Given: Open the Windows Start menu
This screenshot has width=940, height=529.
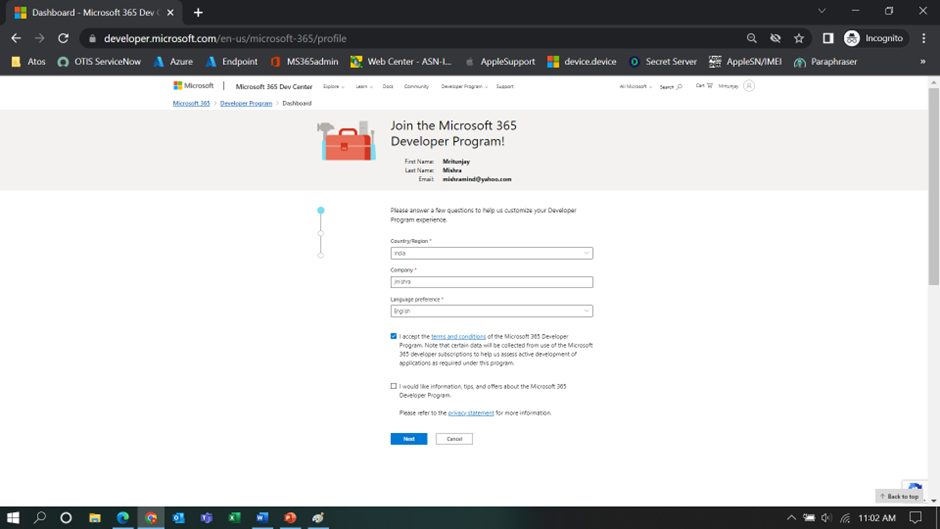Looking at the screenshot, I should click(13, 518).
